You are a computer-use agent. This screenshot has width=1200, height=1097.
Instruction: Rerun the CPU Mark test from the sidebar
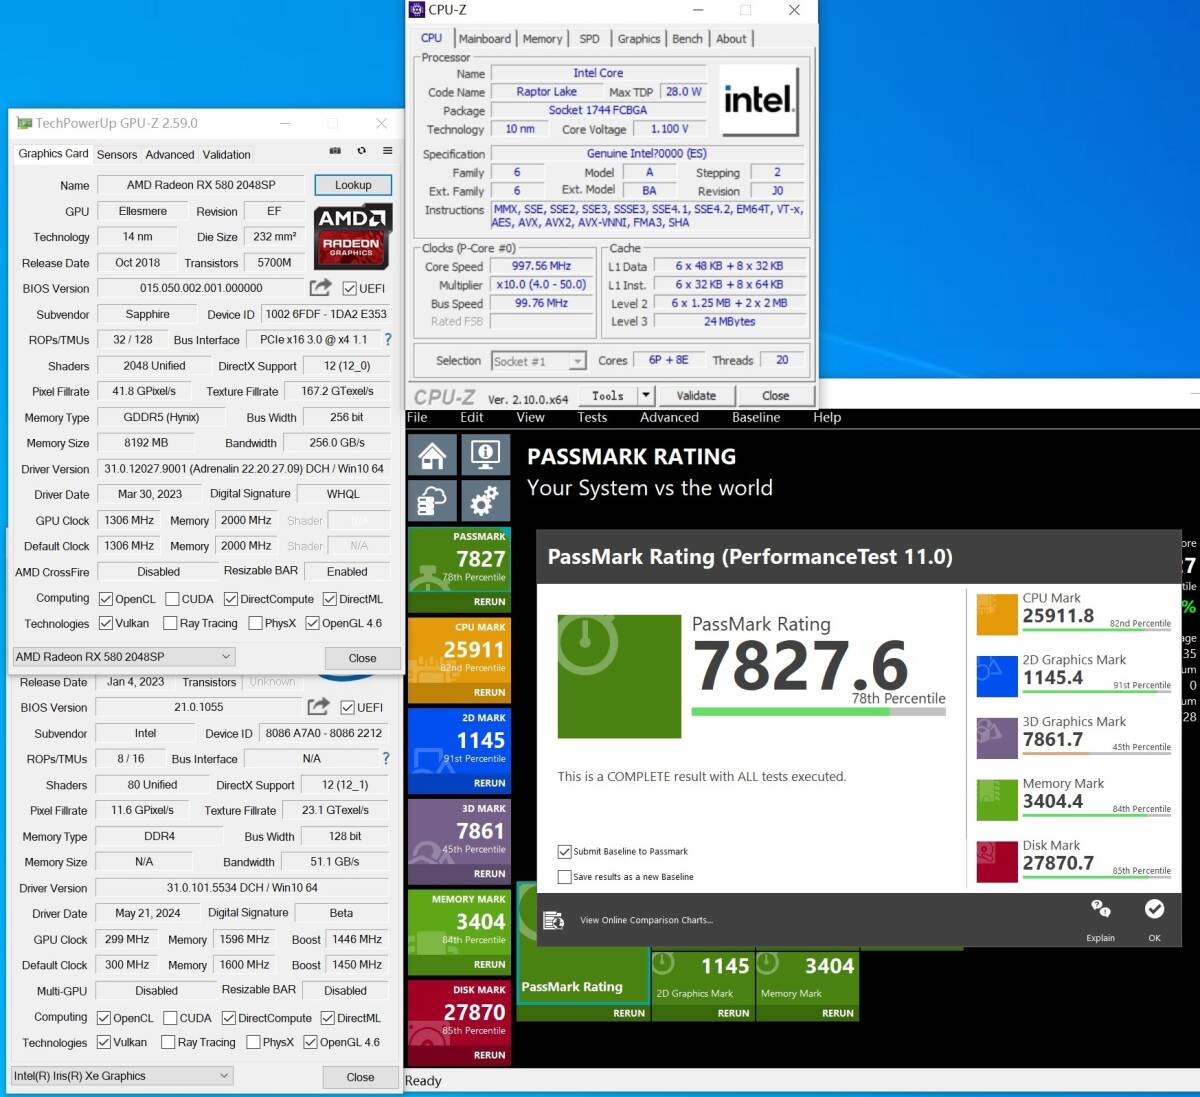click(489, 692)
